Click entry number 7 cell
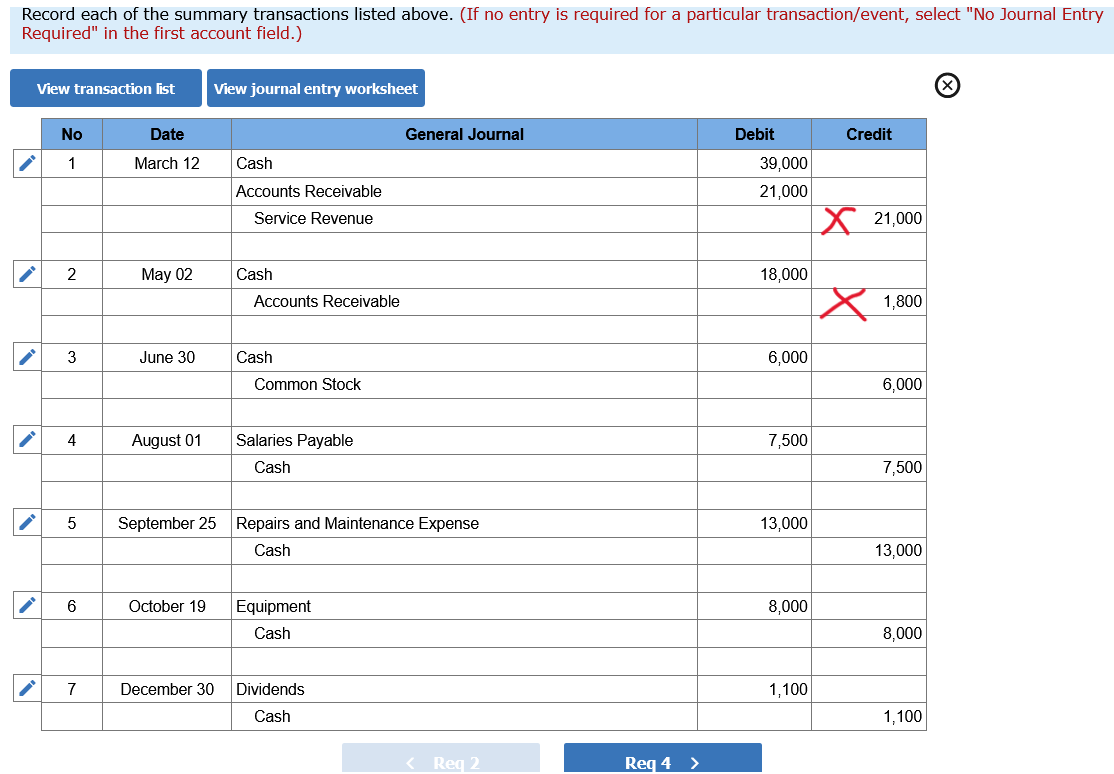Image resolution: width=1114 pixels, height=774 pixels. coord(72,689)
